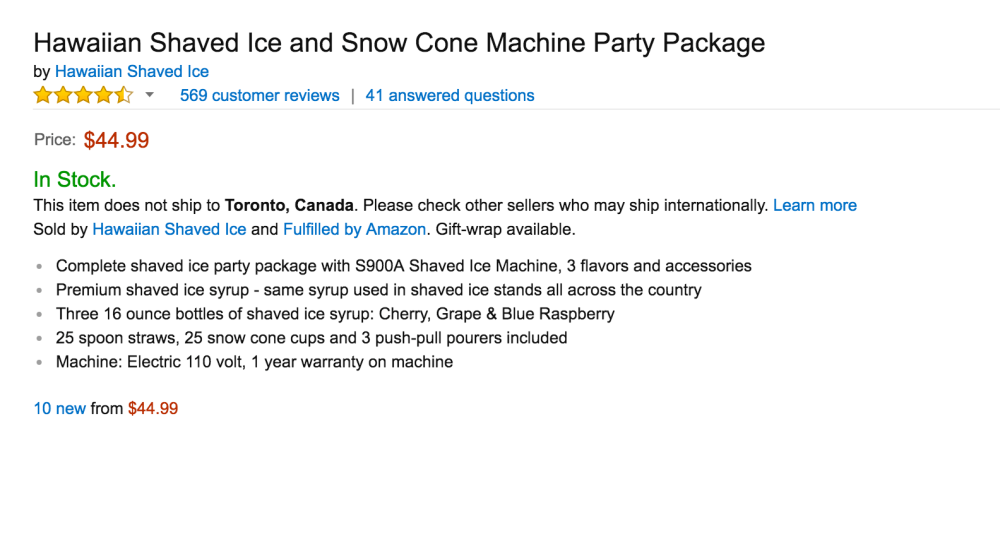The image size is (1000, 558).
Task: Click the green In Stock status
Action: point(75,180)
